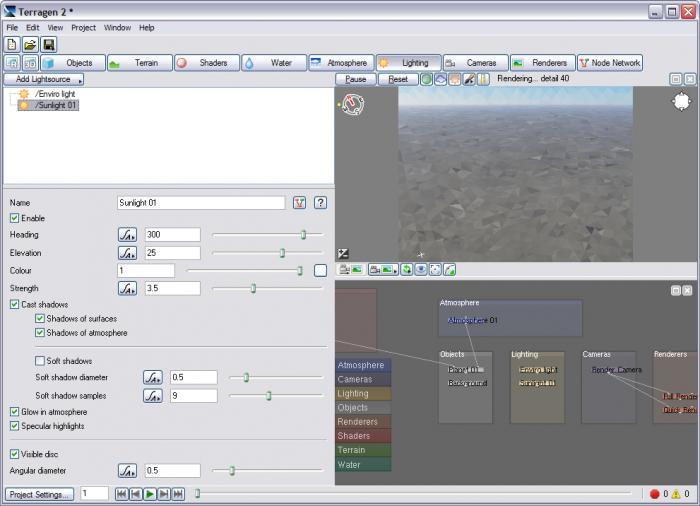Viewport: 700px width, 506px height.
Task: Open the Window menu
Action: pyautogui.click(x=117, y=28)
